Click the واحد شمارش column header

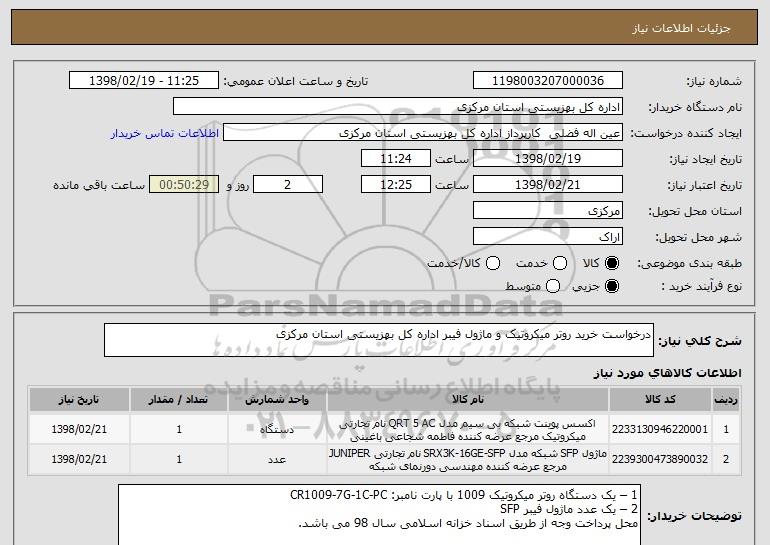click(277, 400)
